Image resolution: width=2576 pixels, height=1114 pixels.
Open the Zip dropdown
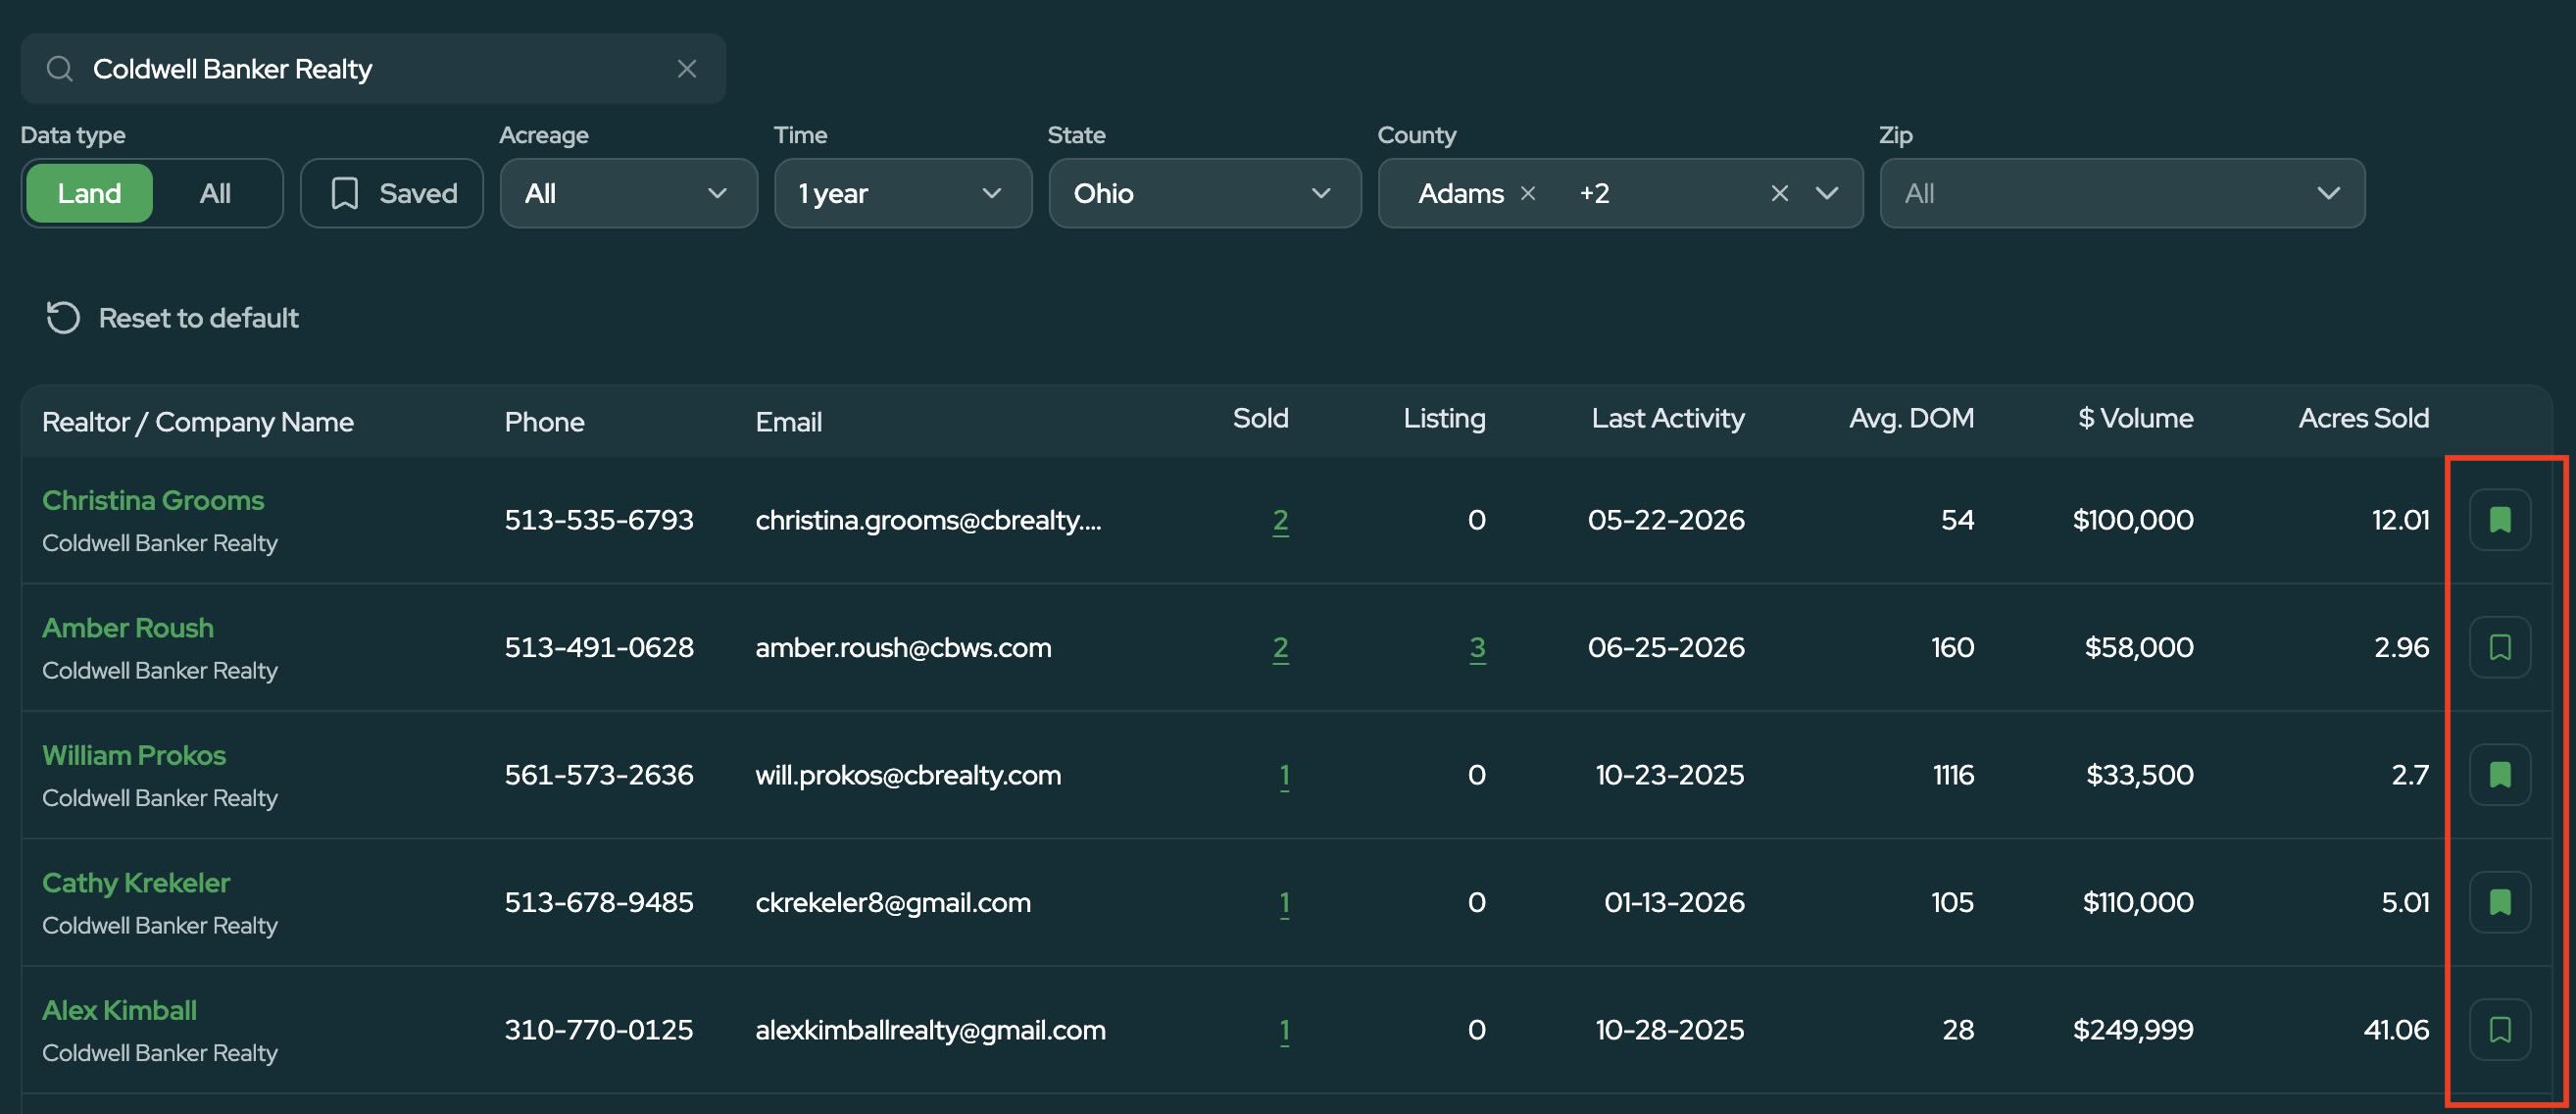tap(2122, 193)
